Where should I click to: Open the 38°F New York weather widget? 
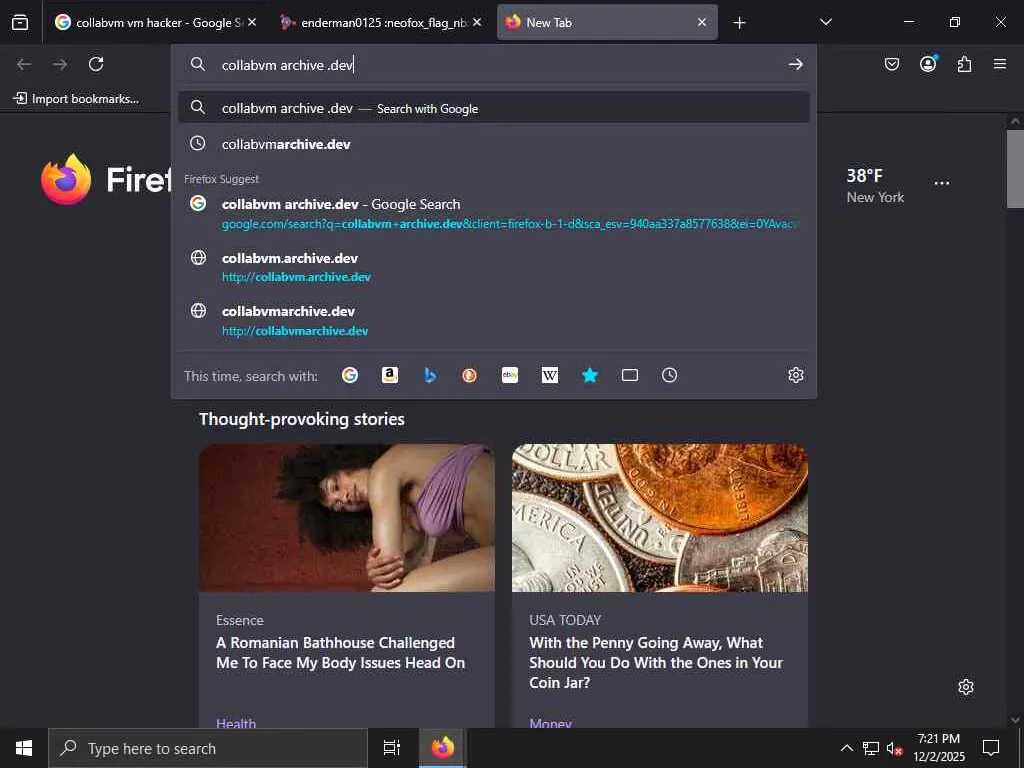[x=875, y=185]
